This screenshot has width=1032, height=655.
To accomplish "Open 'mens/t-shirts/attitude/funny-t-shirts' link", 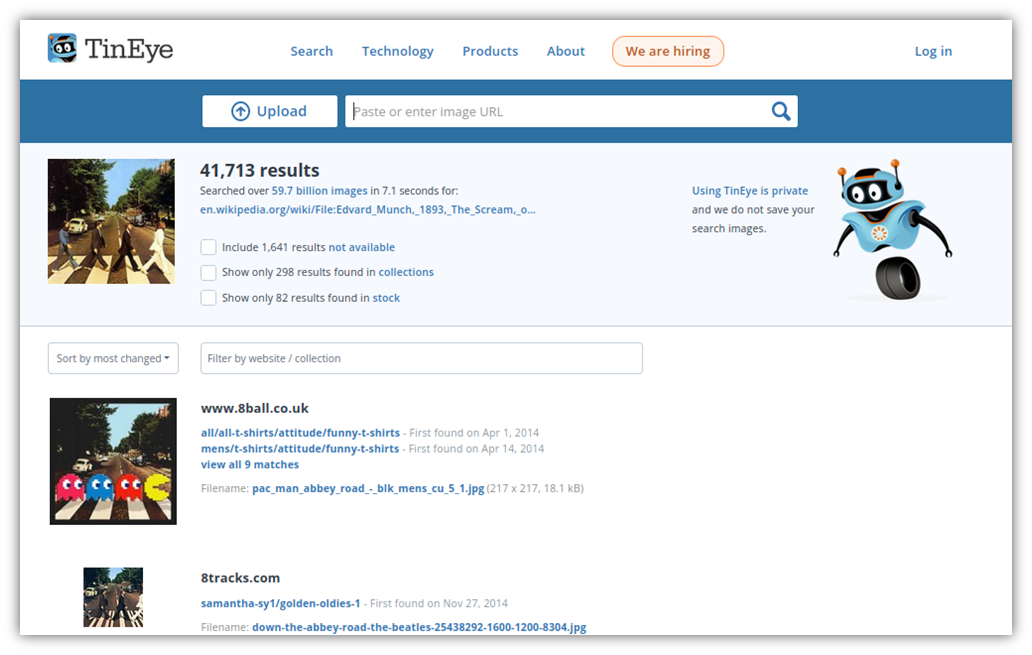I will click(299, 448).
